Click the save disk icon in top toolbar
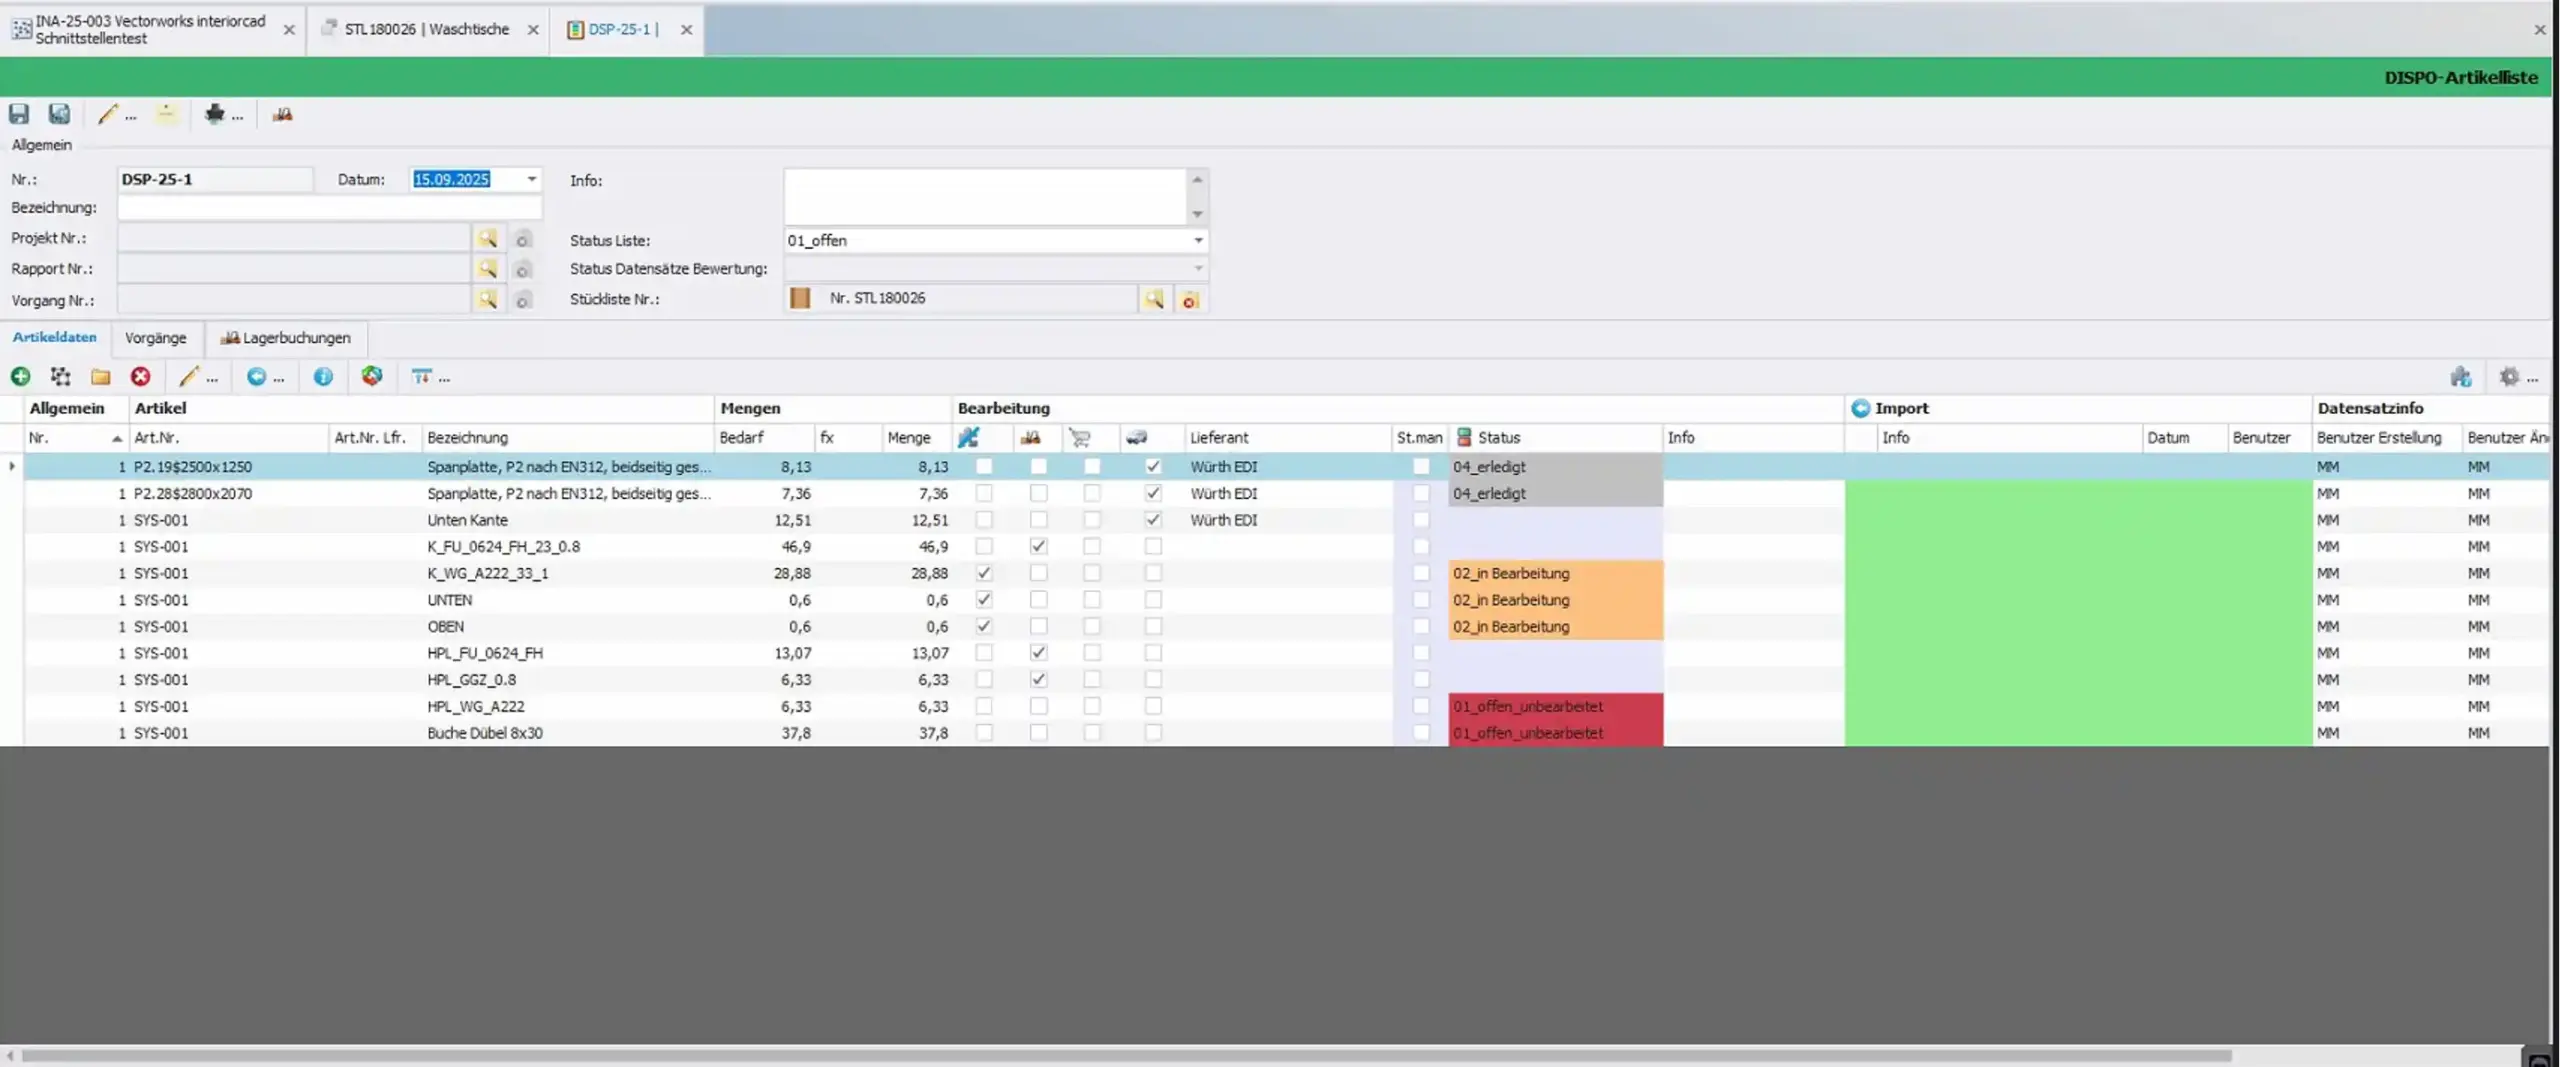 19,114
